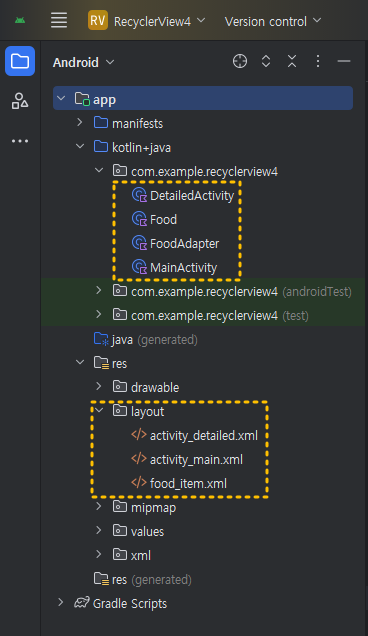The height and width of the screenshot is (636, 368).
Task: Collapse the main com.example.recyclerview4 package arrow
Action: (x=99, y=170)
